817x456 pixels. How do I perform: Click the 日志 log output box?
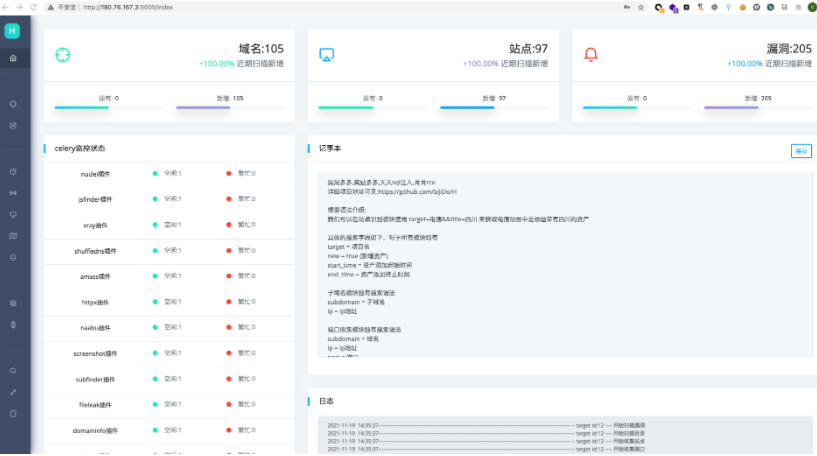pos(565,435)
